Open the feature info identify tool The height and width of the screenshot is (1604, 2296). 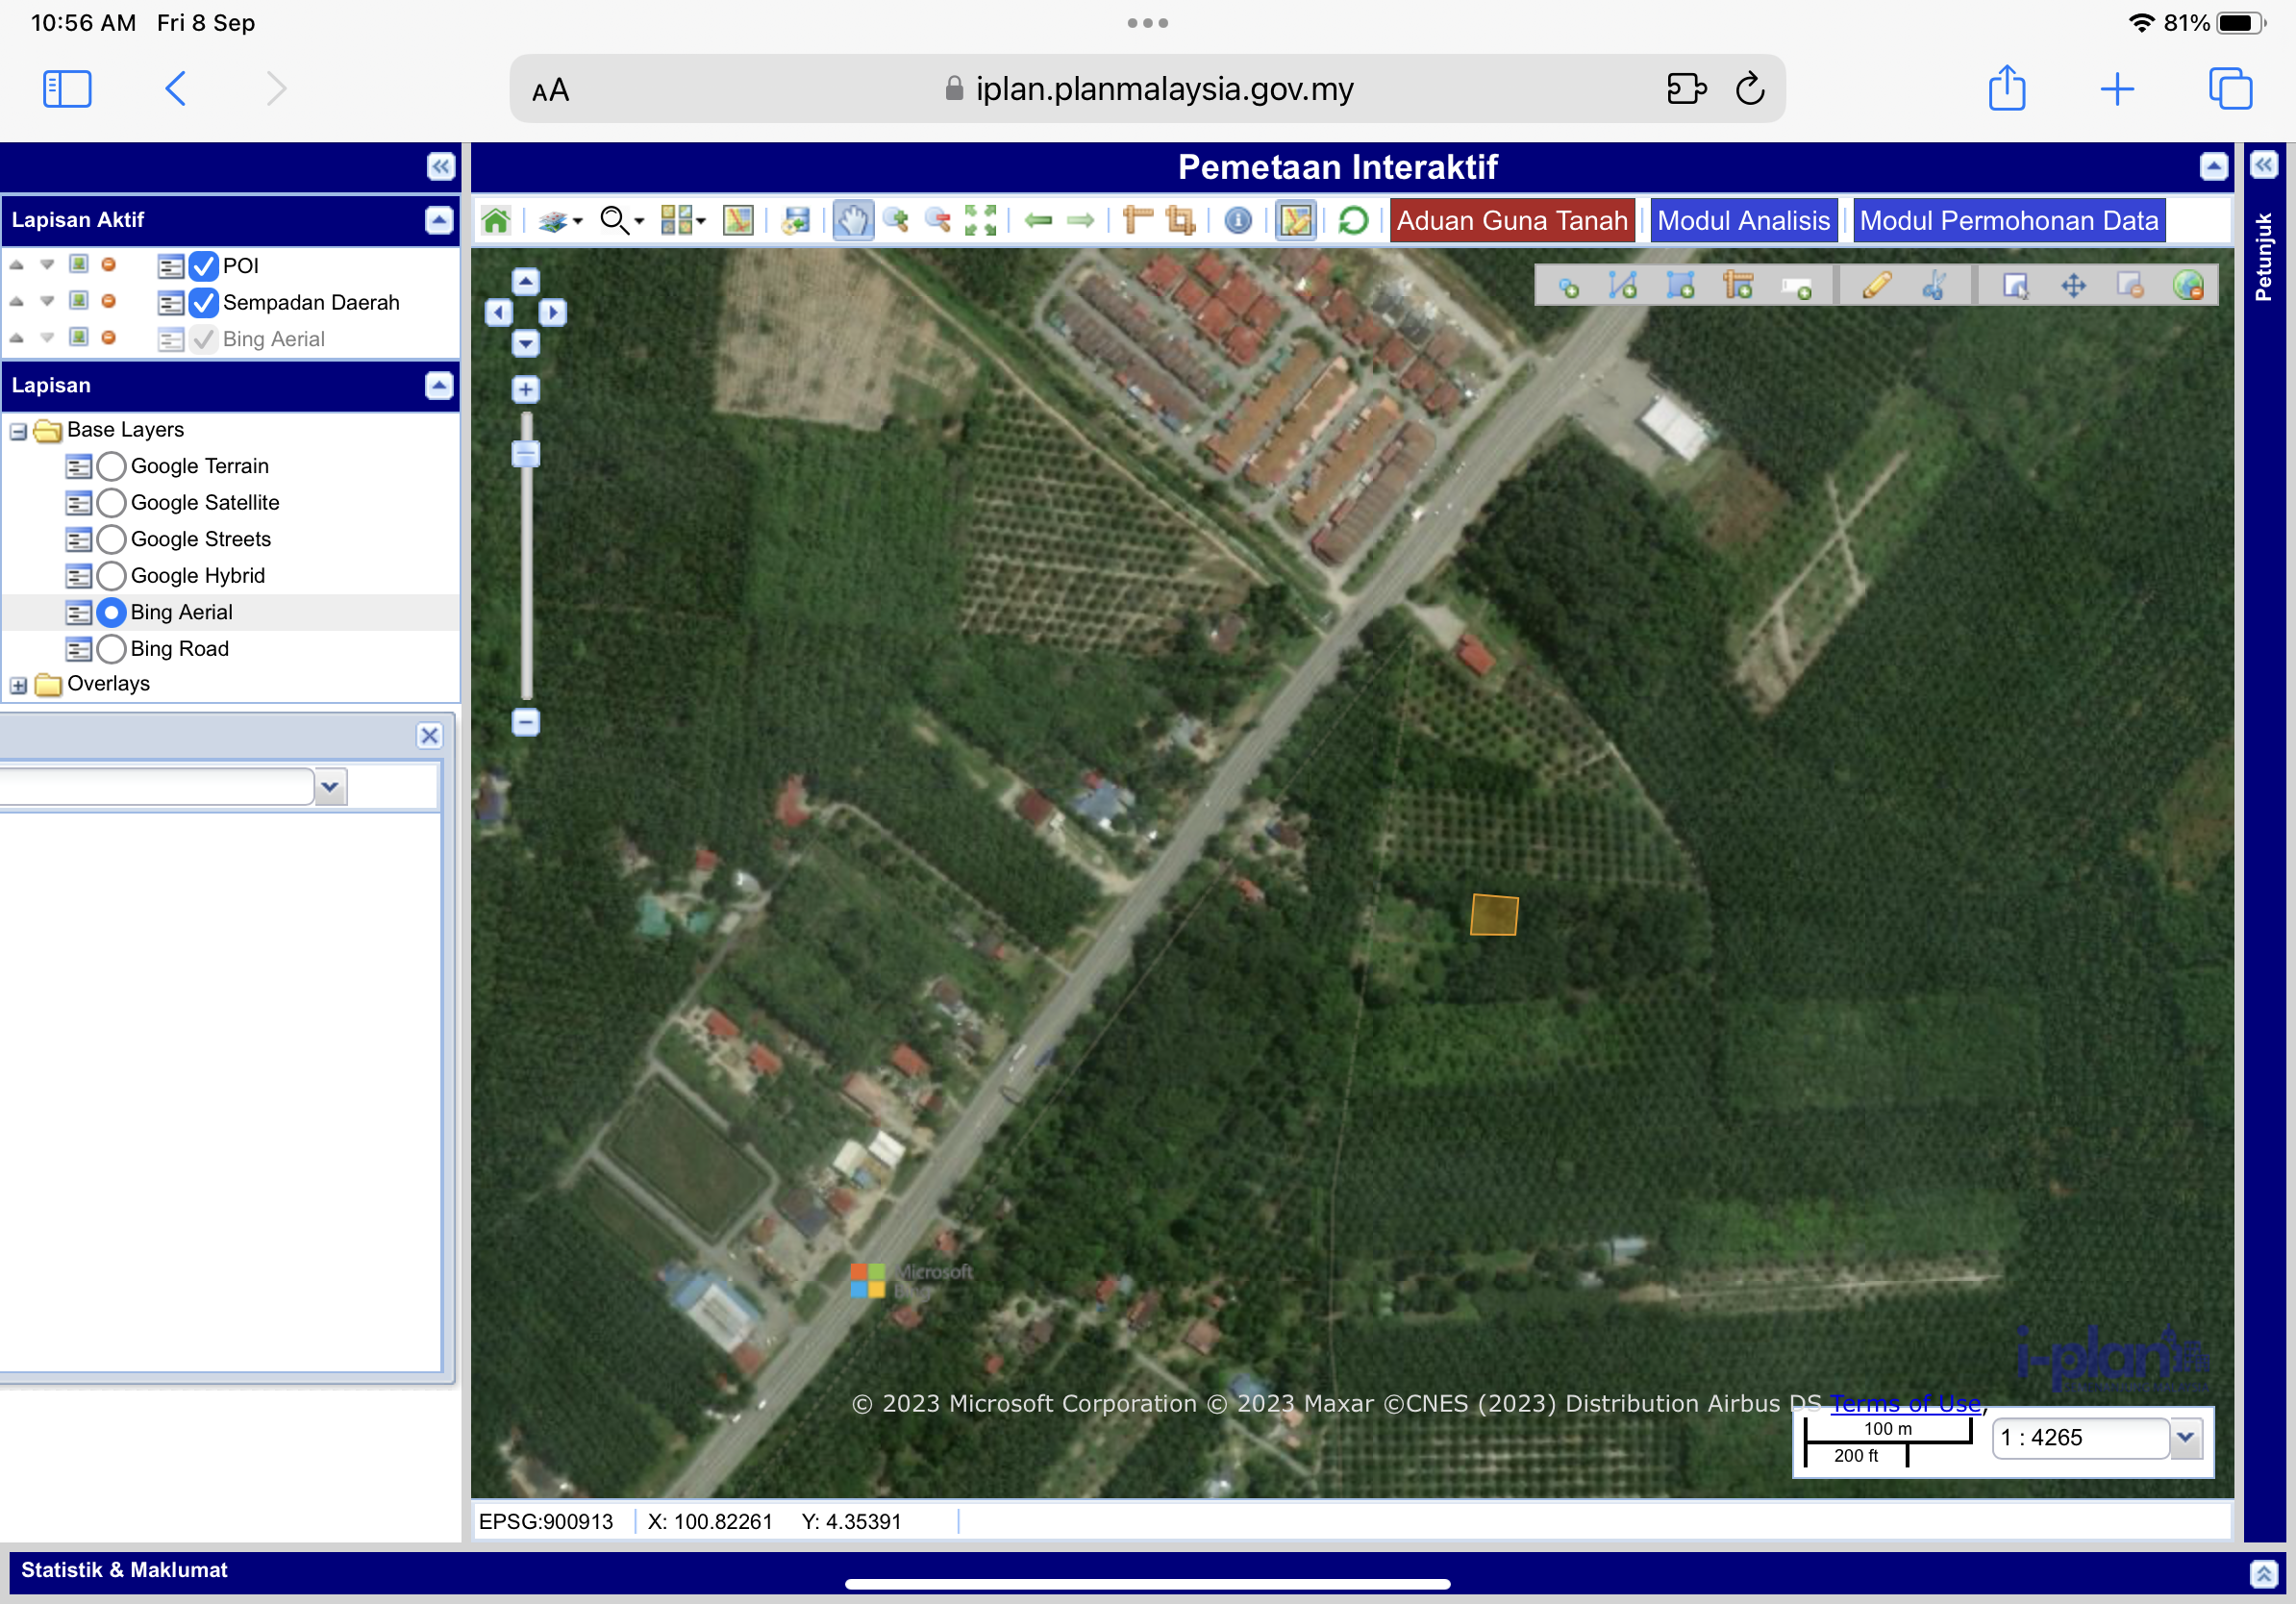tap(1237, 220)
